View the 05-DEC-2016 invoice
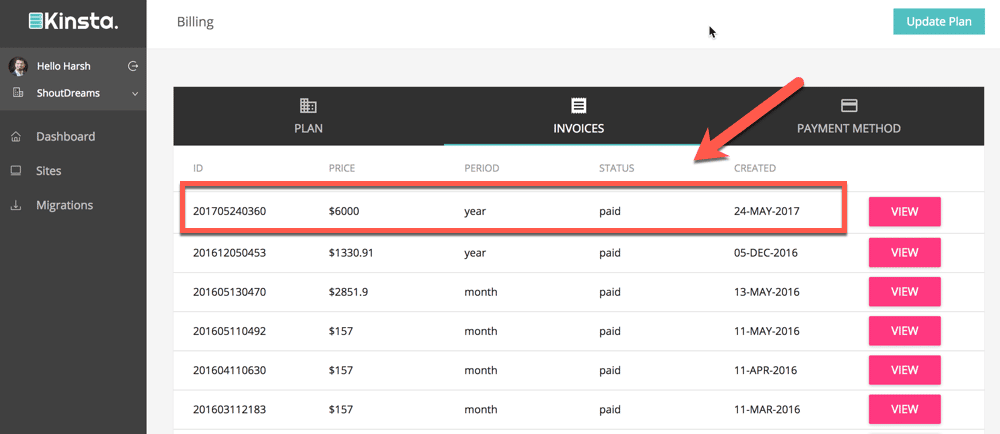This screenshot has width=1000, height=434. [x=904, y=252]
